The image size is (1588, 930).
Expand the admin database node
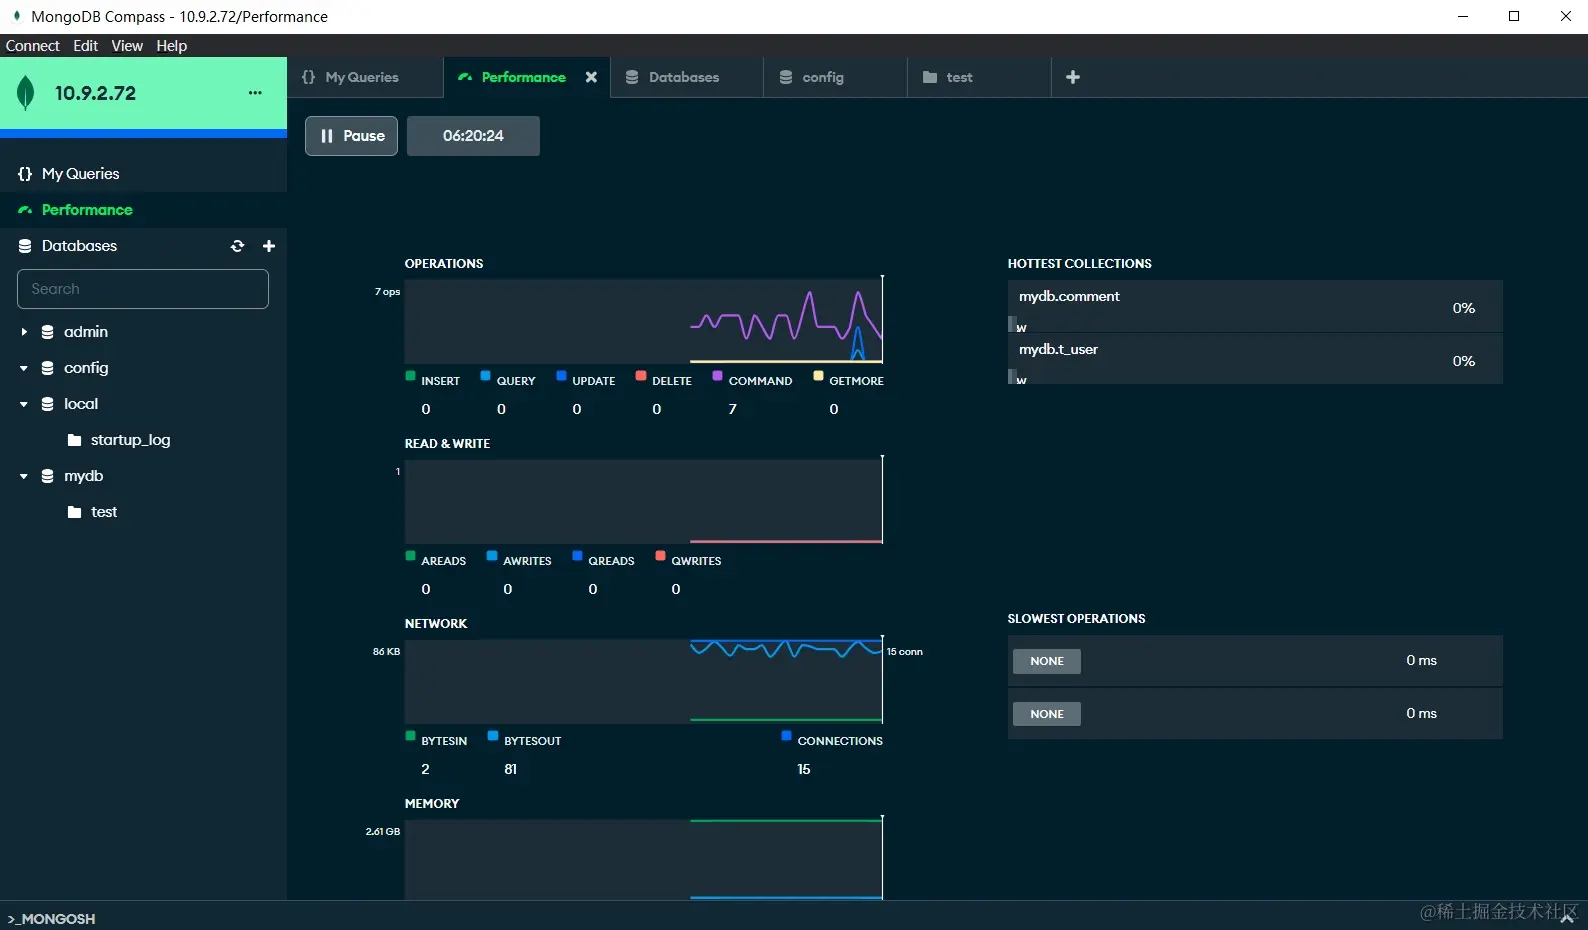[24, 332]
